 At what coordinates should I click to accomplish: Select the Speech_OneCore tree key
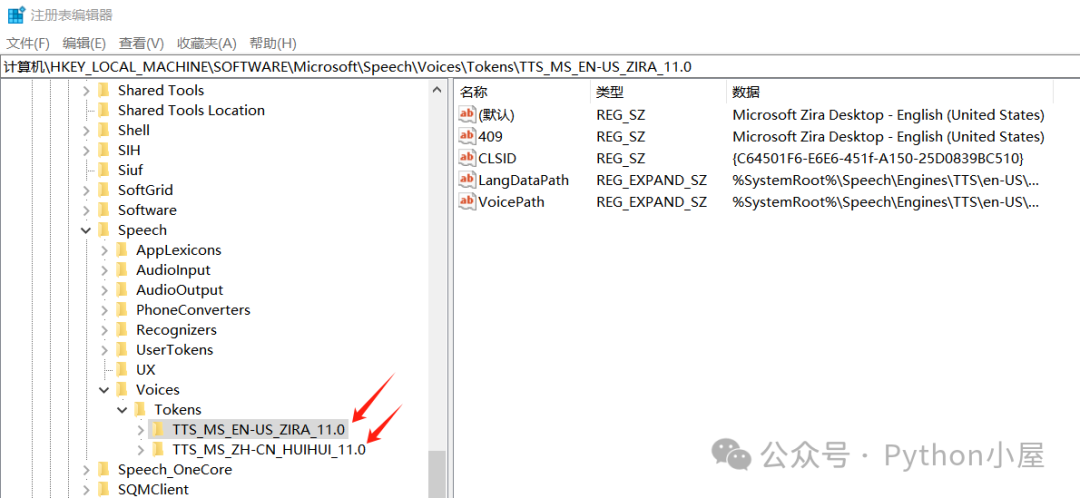tap(175, 470)
